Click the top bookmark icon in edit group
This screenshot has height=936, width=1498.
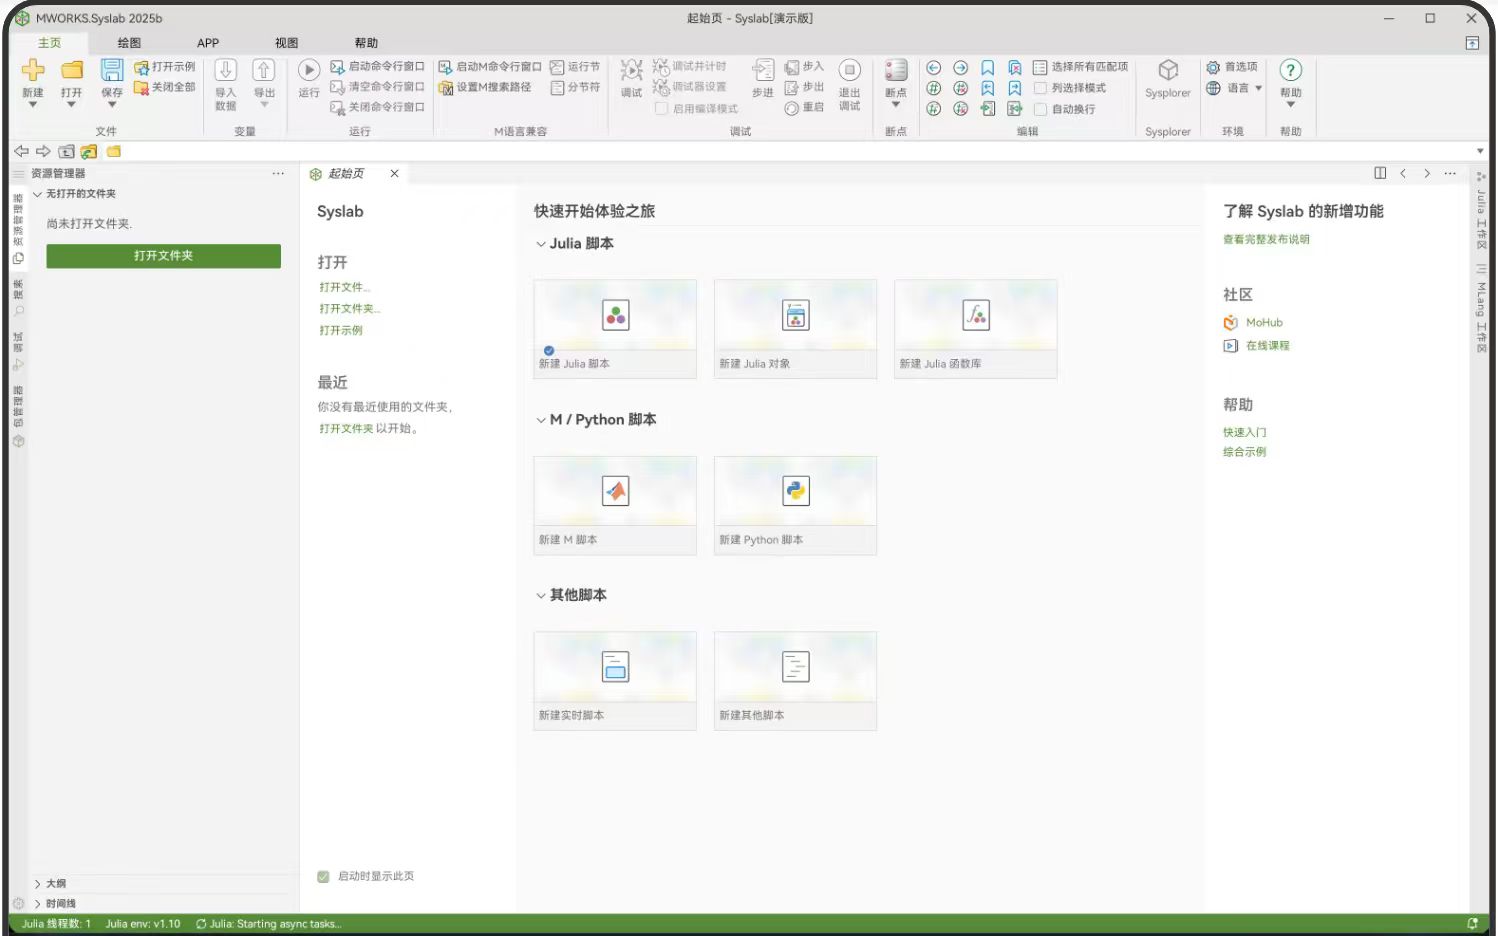987,68
